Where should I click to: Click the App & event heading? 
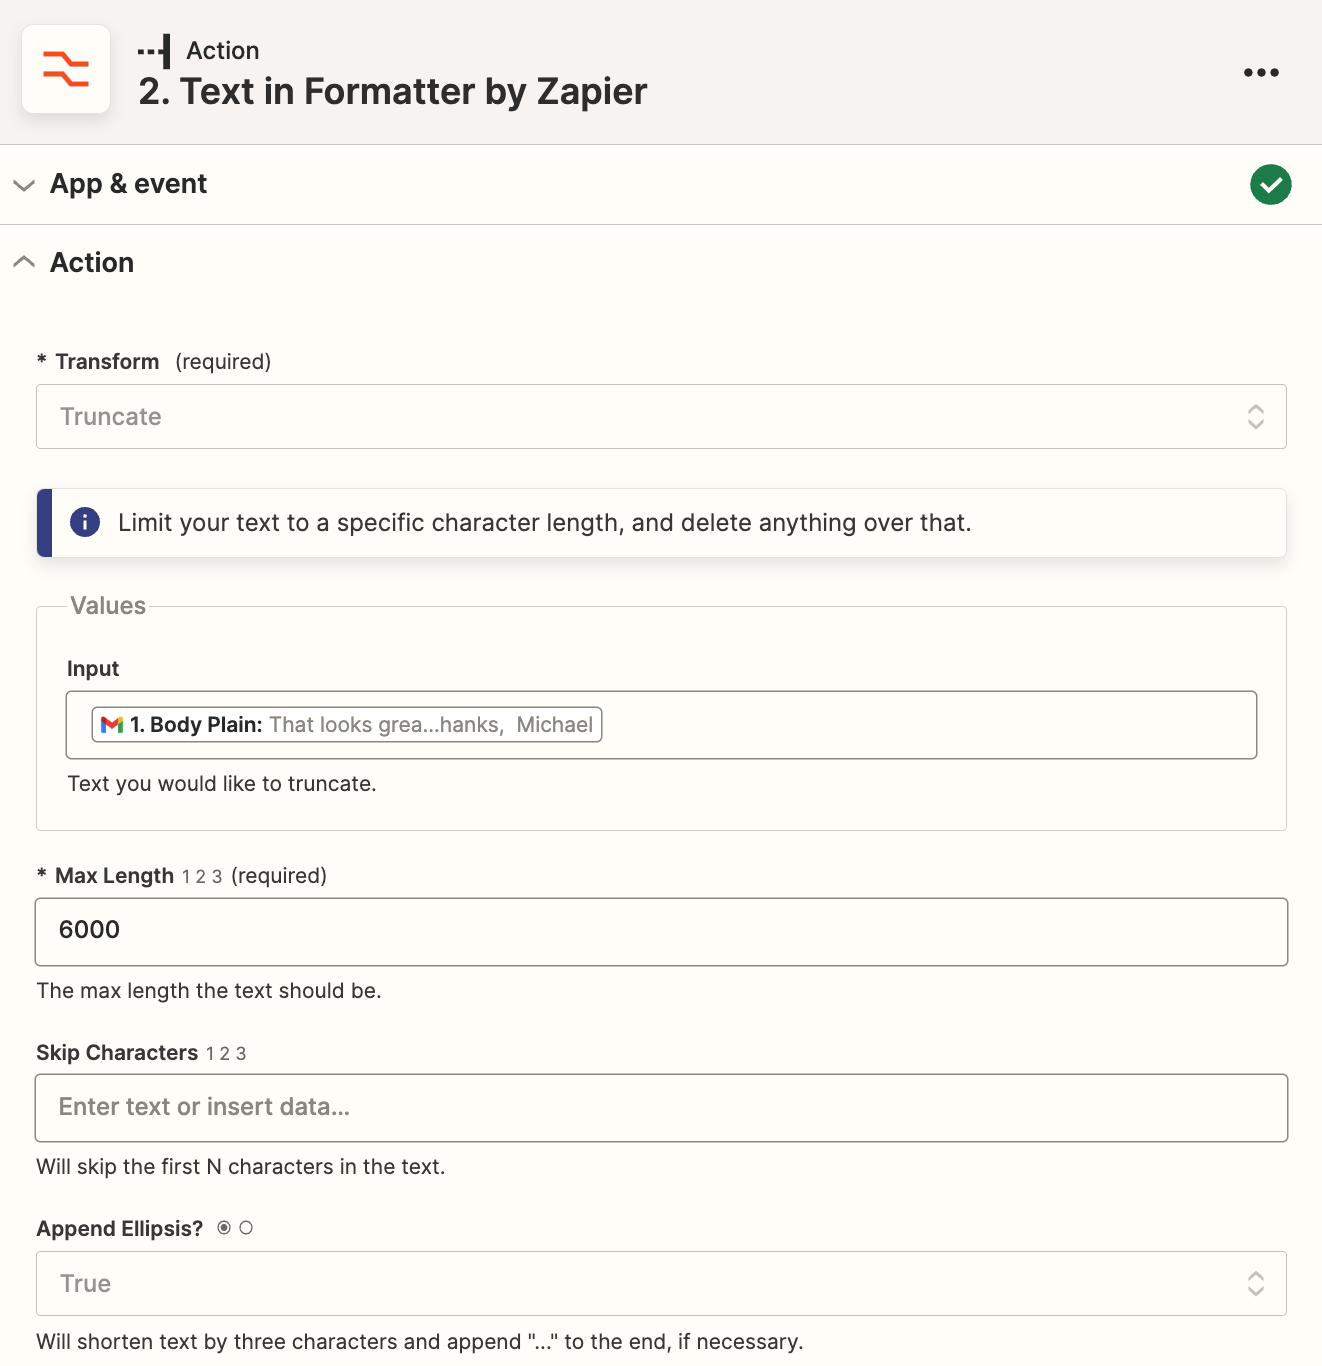coord(129,184)
